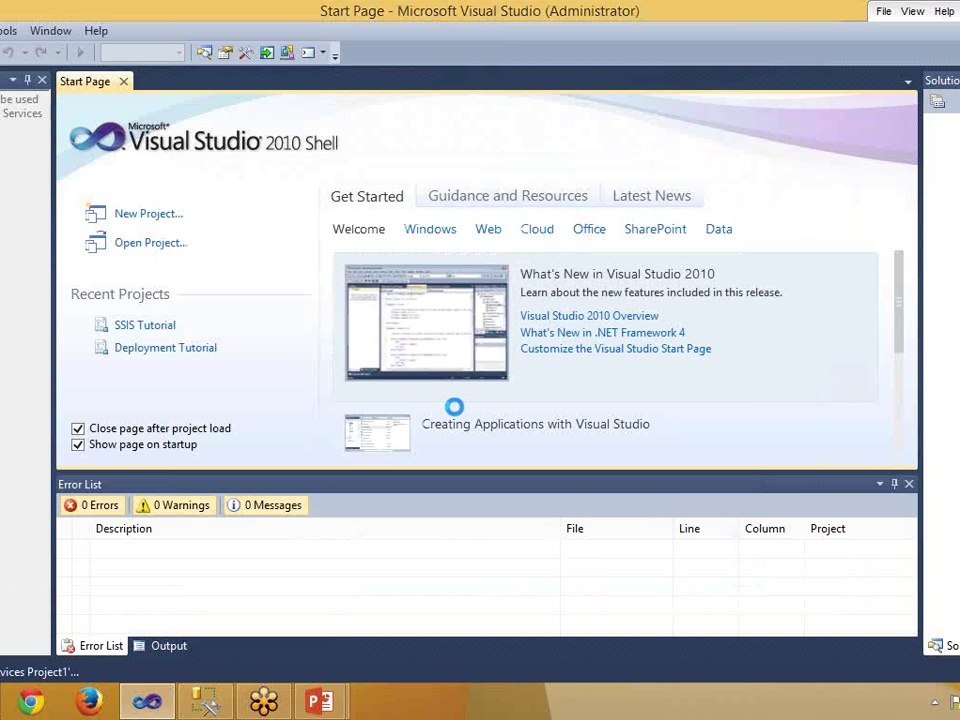Click the New Project icon on Start Page
The height and width of the screenshot is (720, 960).
[96, 213]
